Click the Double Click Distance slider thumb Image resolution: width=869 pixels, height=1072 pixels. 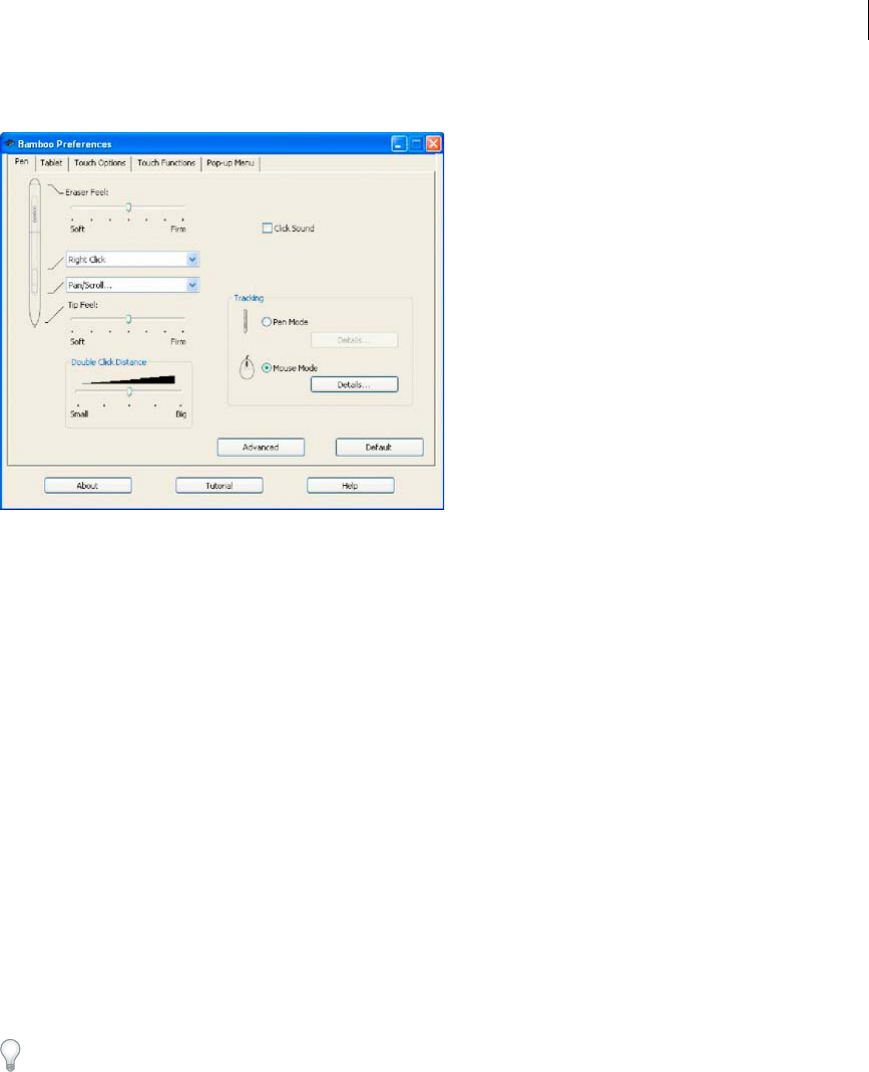click(129, 392)
